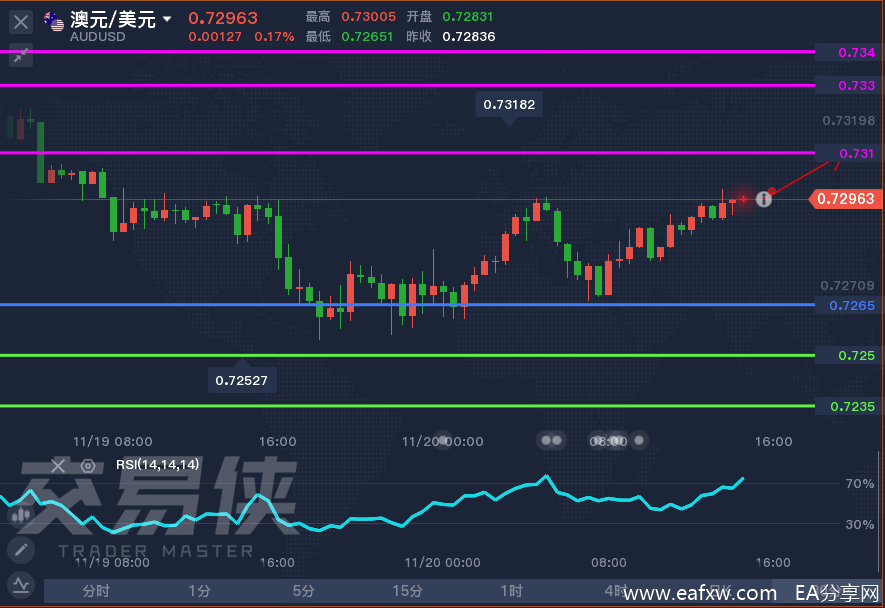Viewport: 885px width, 608px height.
Task: Click the double event dots on time axis
Action: (551, 440)
